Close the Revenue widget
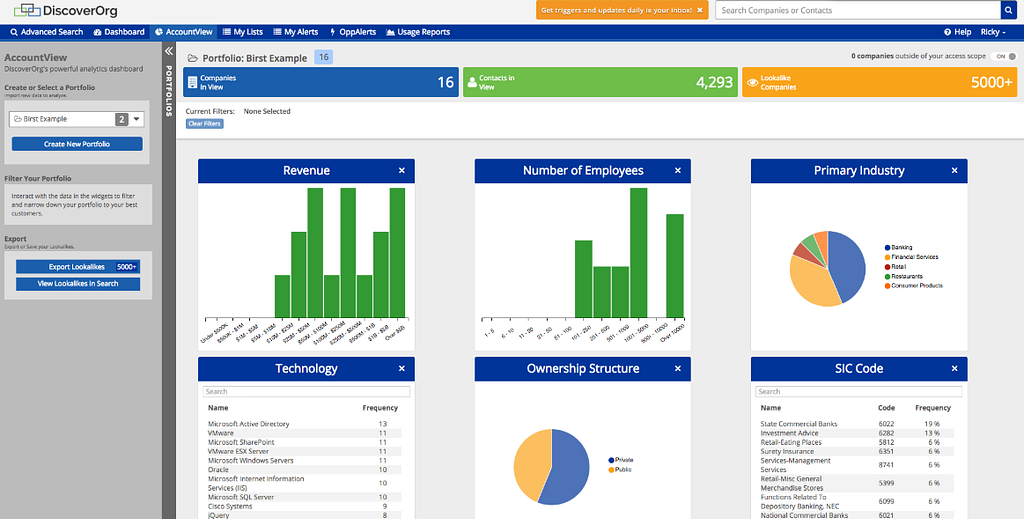The image size is (1024, 519). point(402,170)
